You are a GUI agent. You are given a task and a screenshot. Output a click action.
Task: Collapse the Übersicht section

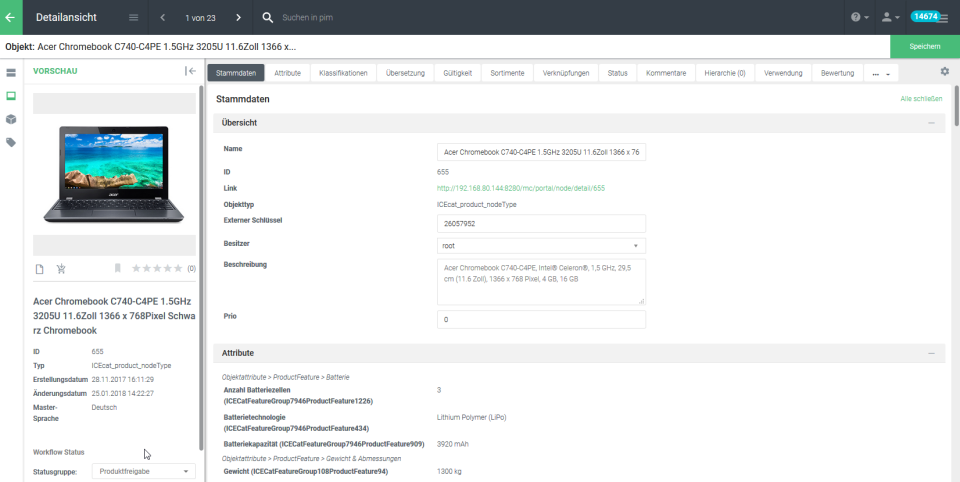931,123
